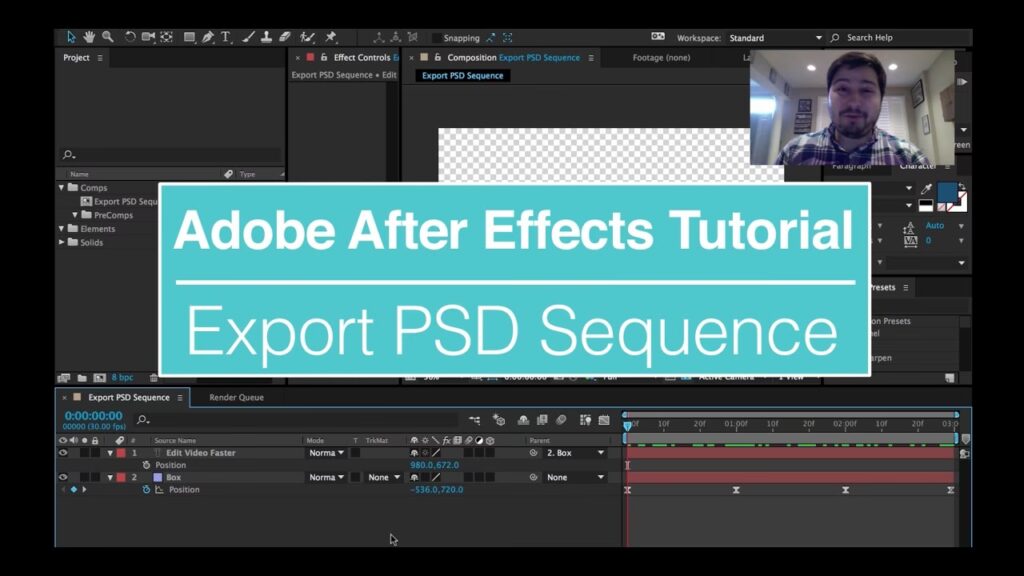Expand the Solids folder
1024x576 pixels.
click(62, 242)
